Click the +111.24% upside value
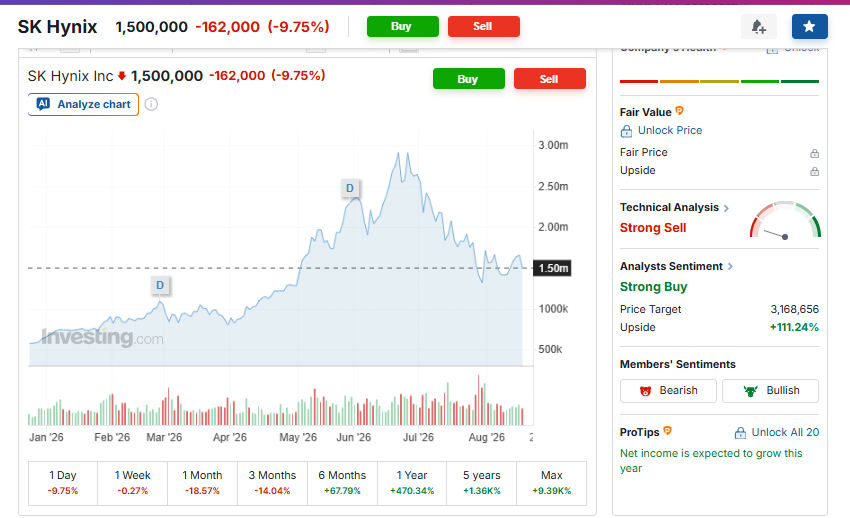Image resolution: width=850 pixels, height=518 pixels. 794,327
